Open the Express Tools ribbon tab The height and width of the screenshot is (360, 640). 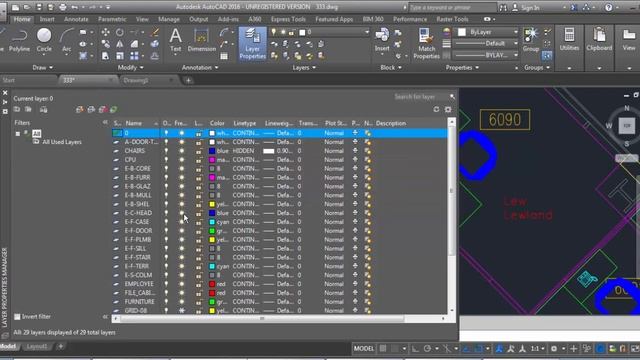click(x=288, y=19)
